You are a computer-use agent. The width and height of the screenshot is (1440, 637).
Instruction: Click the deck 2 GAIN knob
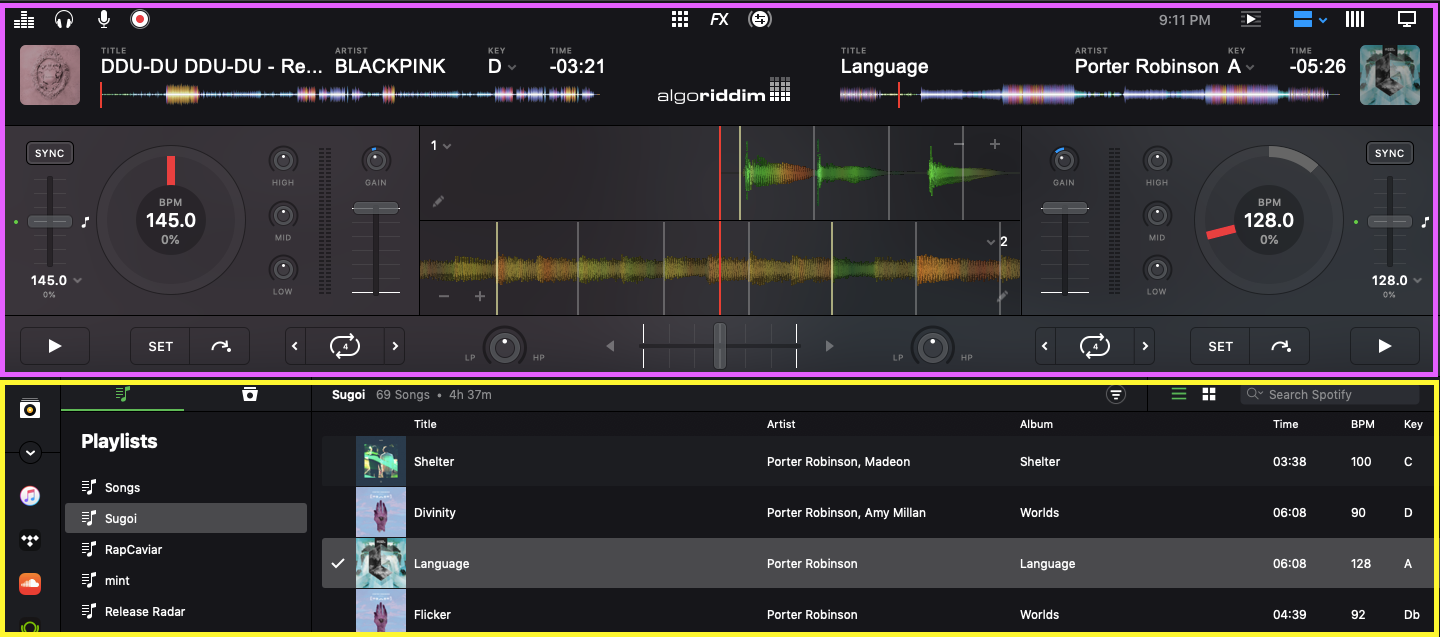click(1064, 160)
